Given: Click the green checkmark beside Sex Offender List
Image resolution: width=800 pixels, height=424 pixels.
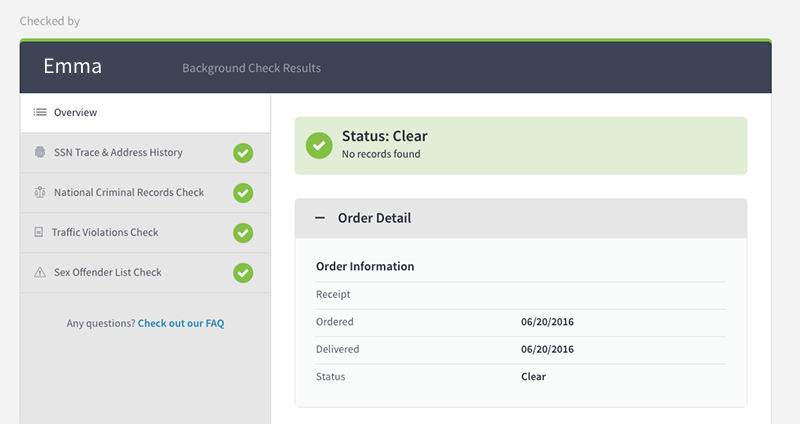Looking at the screenshot, I should (243, 273).
